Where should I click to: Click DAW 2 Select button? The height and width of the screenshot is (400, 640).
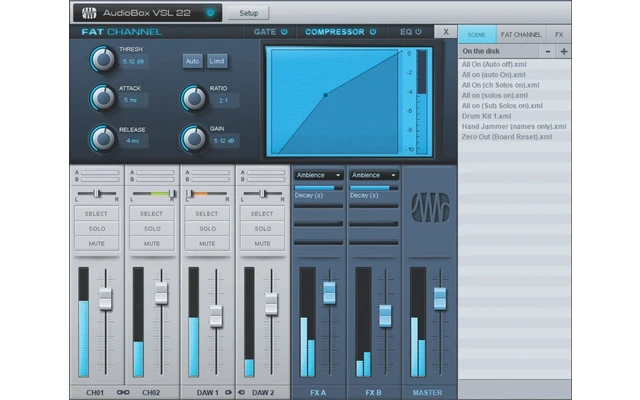262,213
